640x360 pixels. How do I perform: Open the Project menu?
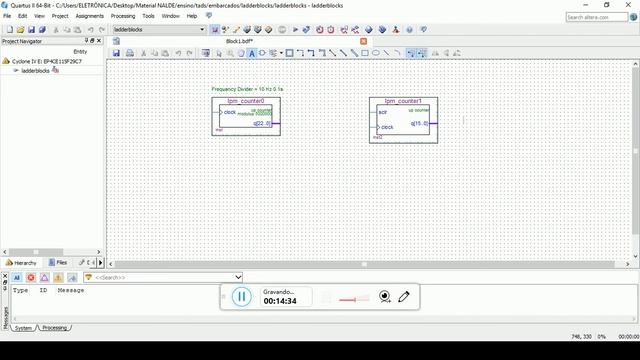[60, 16]
